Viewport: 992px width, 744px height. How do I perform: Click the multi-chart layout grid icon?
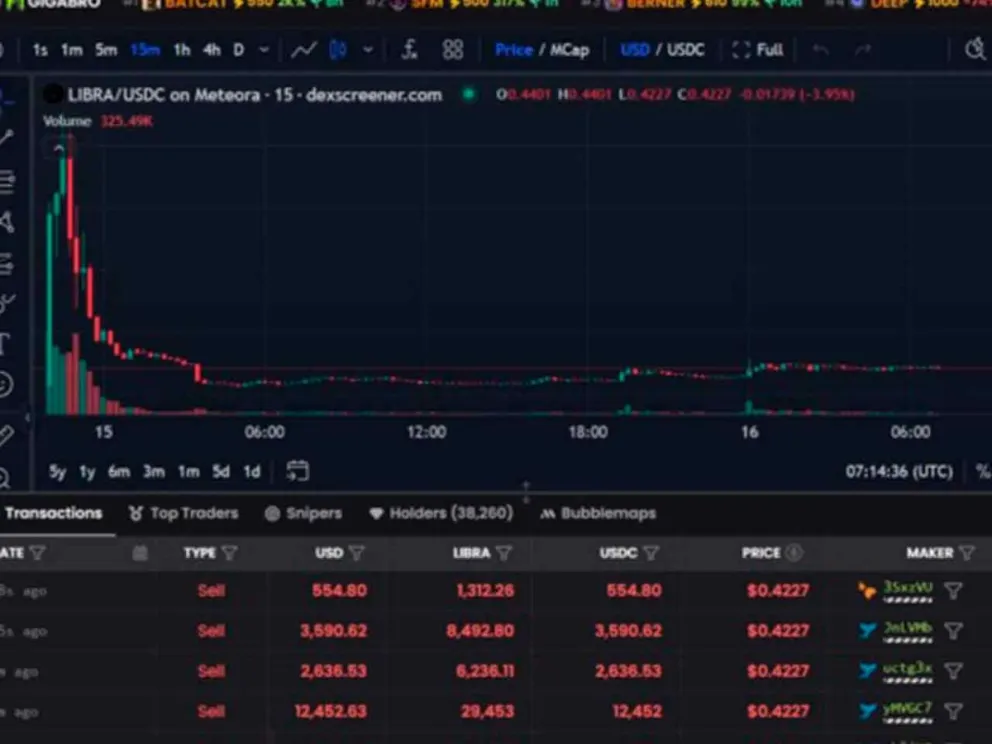click(x=453, y=50)
